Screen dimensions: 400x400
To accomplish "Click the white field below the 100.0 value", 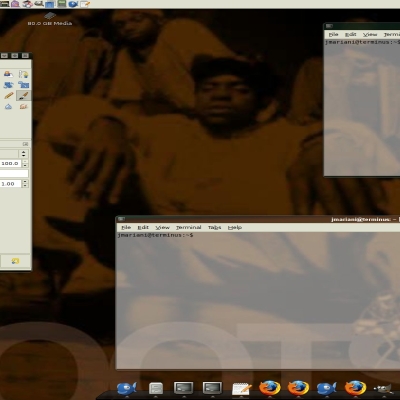I will (14, 174).
